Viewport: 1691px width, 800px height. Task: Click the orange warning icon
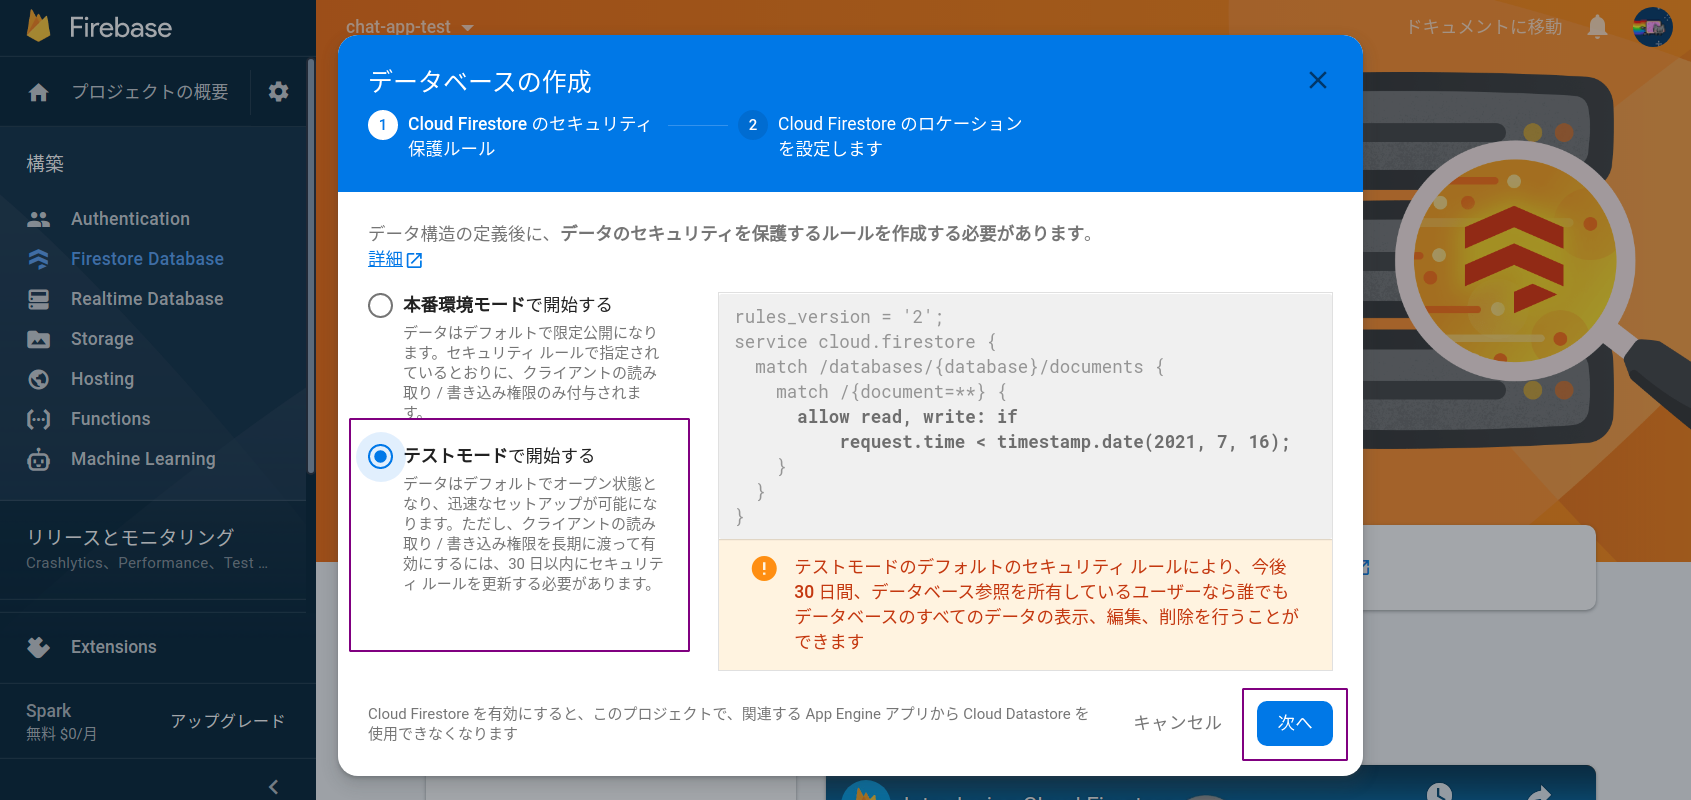[764, 568]
